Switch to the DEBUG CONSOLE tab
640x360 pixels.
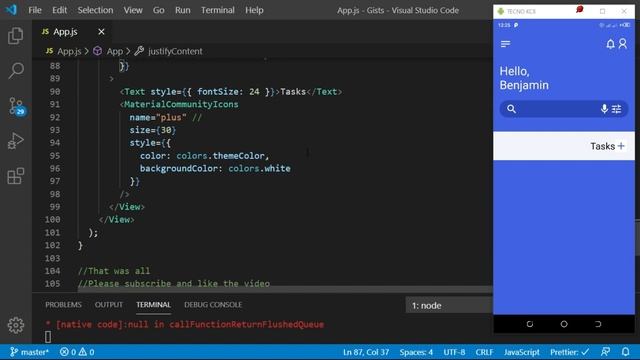213,304
